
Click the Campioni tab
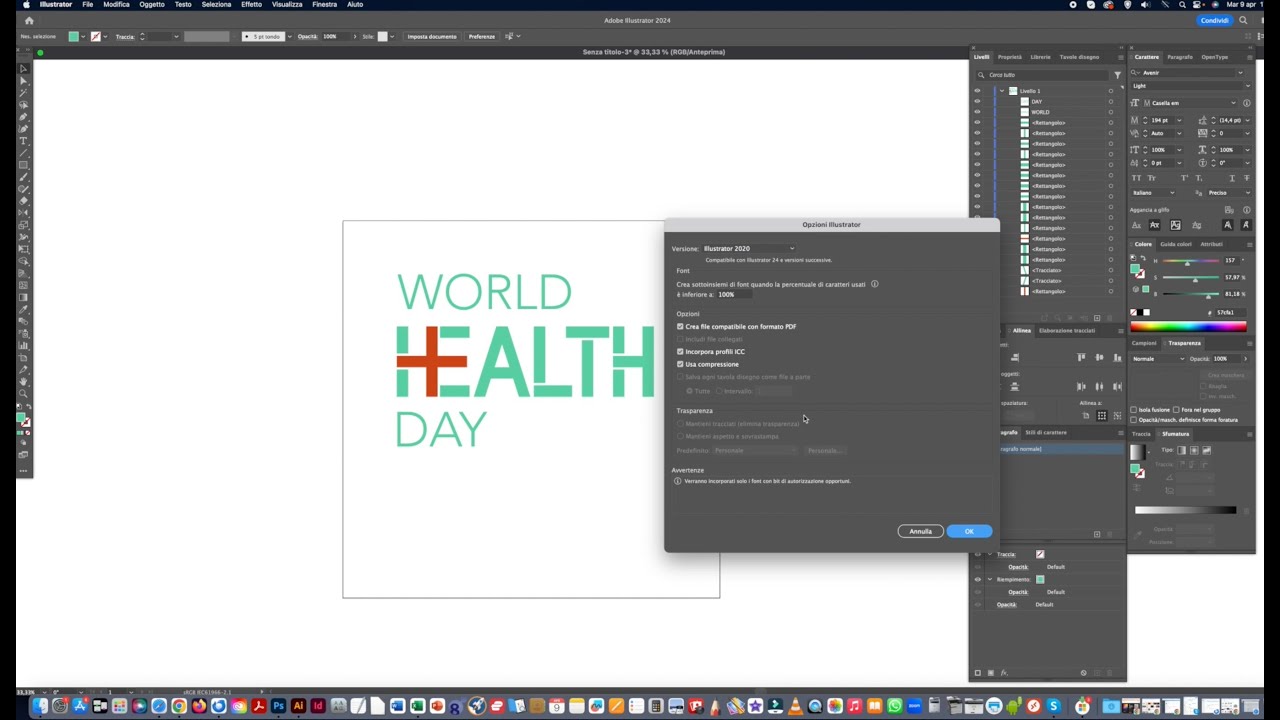click(x=1144, y=343)
